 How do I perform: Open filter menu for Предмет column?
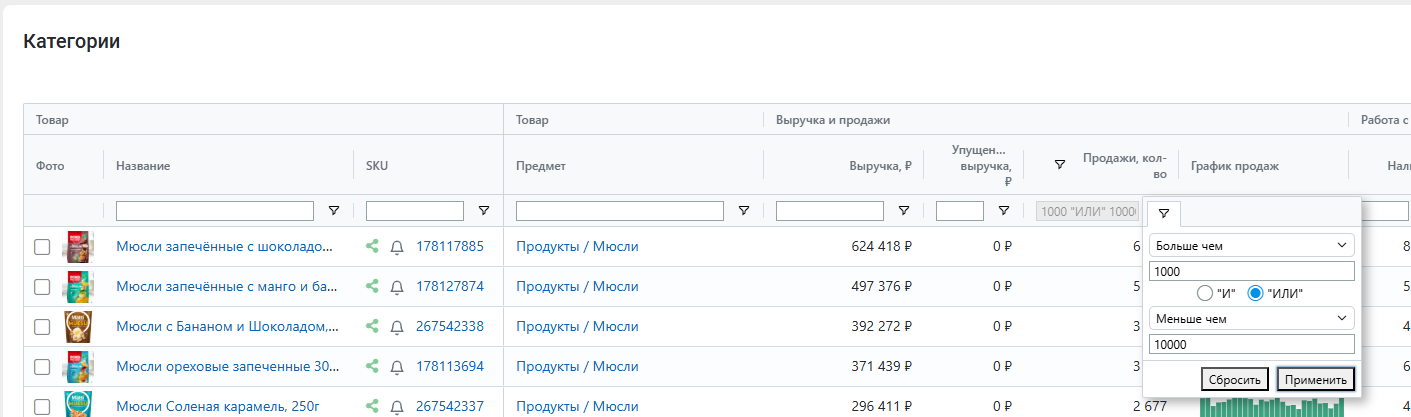coord(744,211)
